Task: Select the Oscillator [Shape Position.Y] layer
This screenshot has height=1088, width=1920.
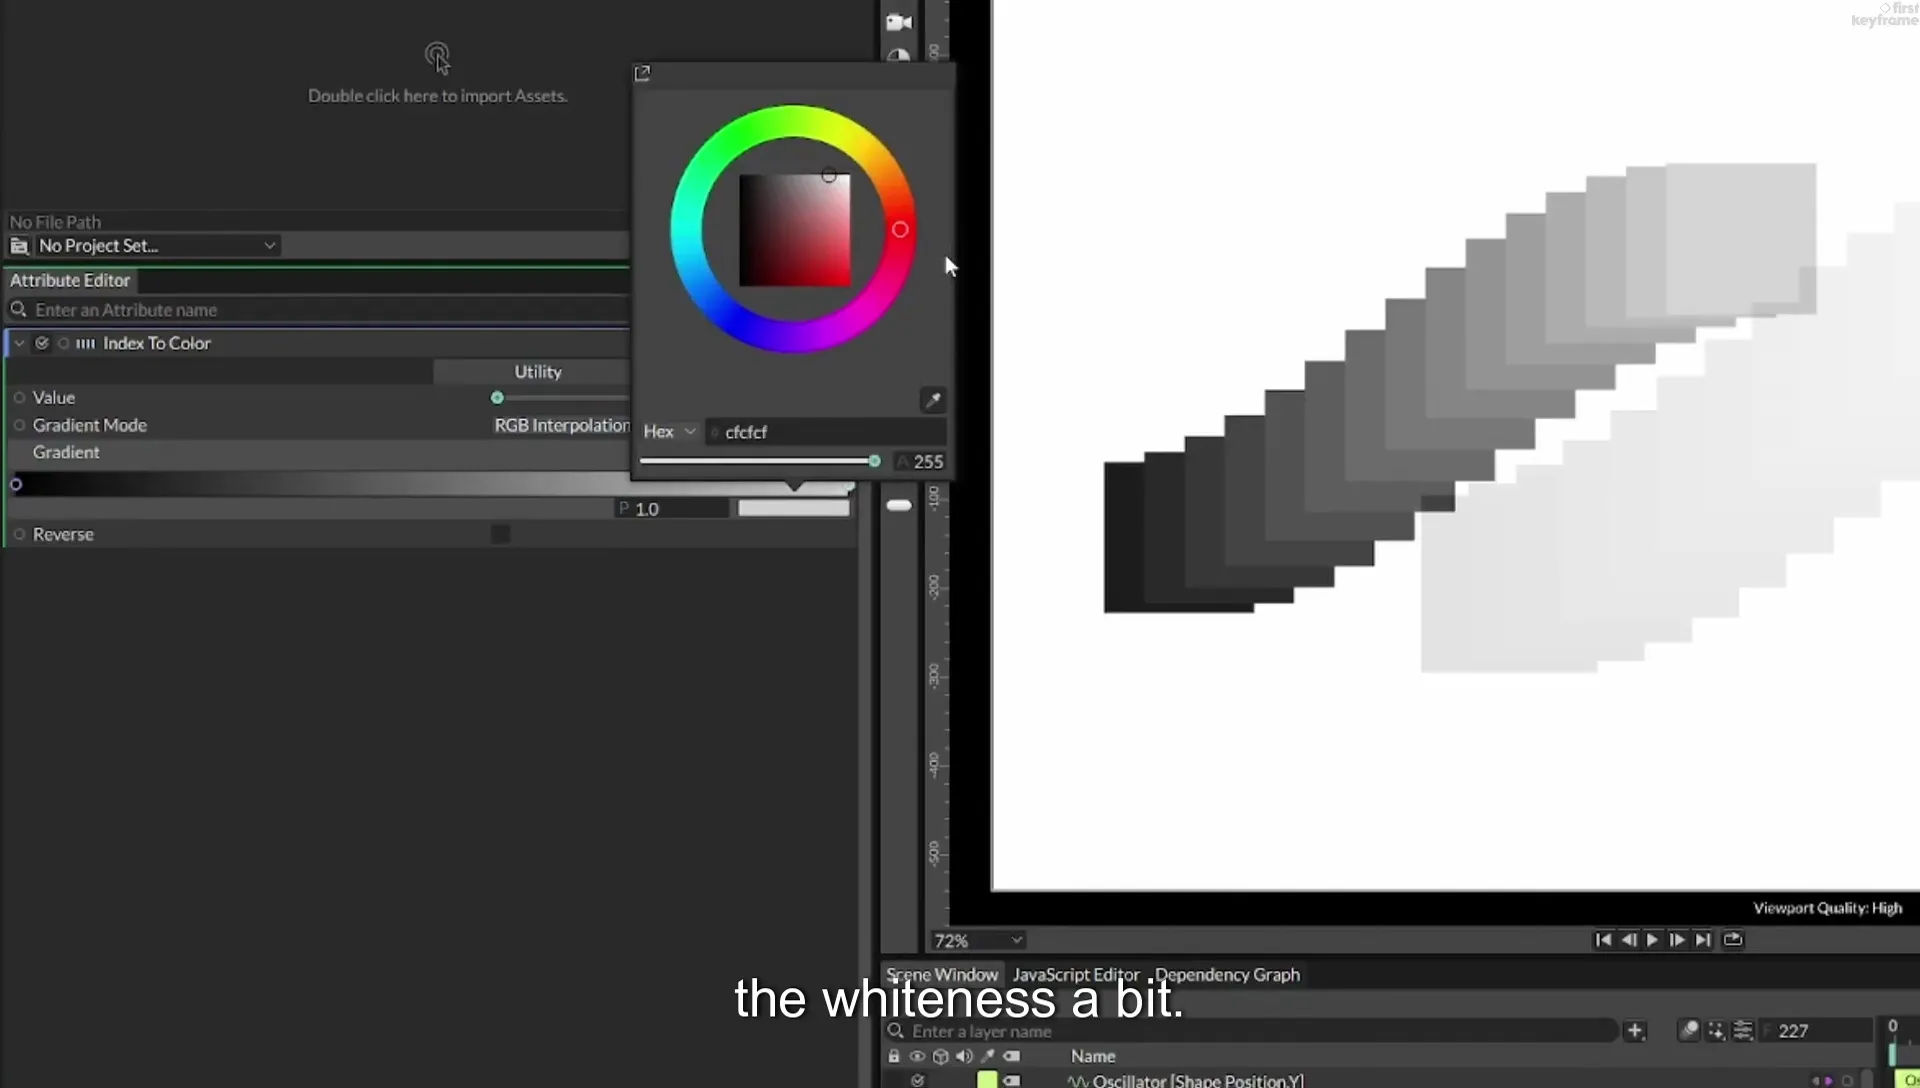Action: tap(1197, 1080)
